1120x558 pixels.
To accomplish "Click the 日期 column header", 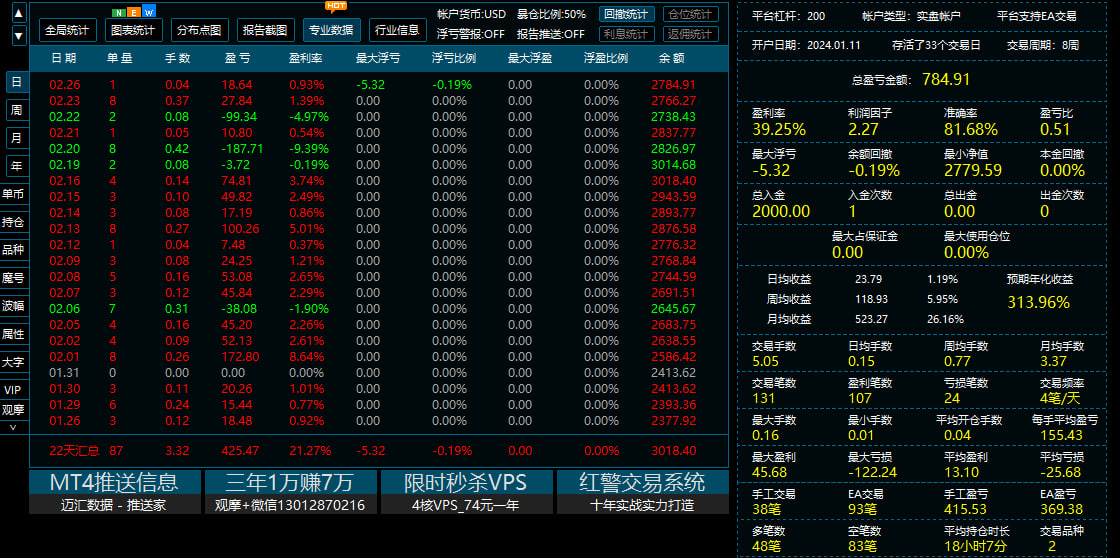I will [x=64, y=58].
